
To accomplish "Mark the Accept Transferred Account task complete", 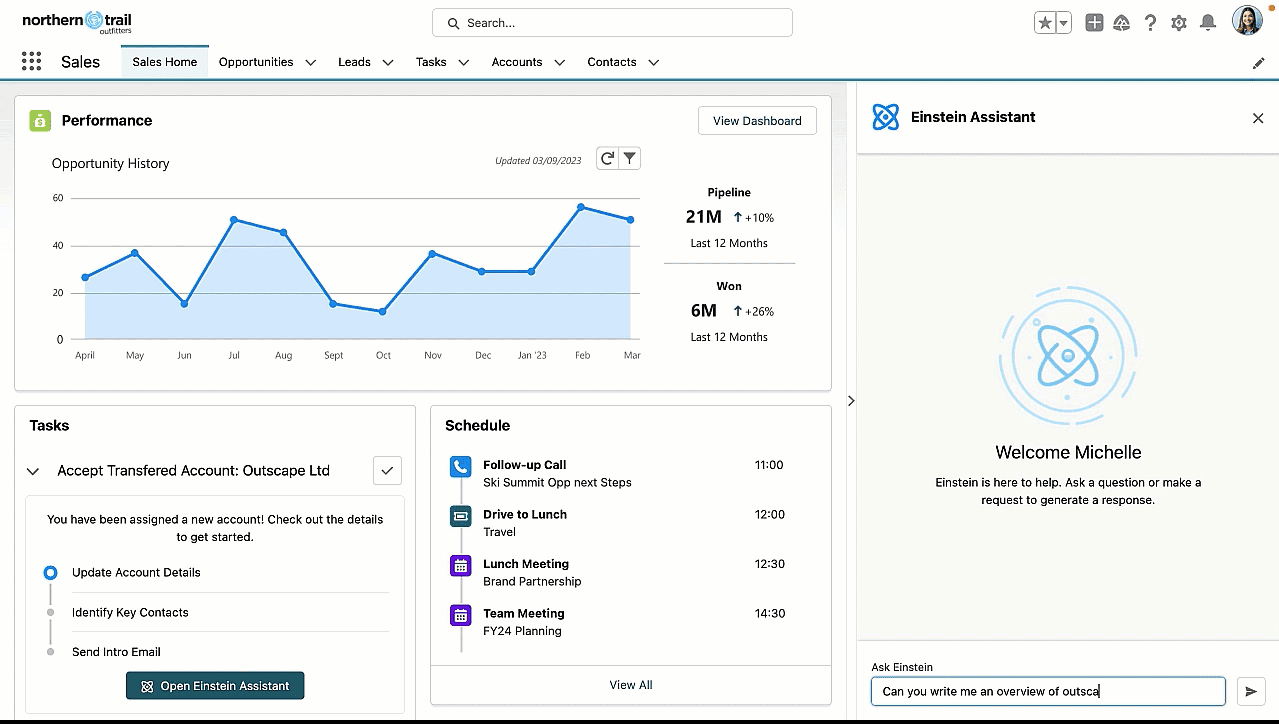I will (x=387, y=470).
